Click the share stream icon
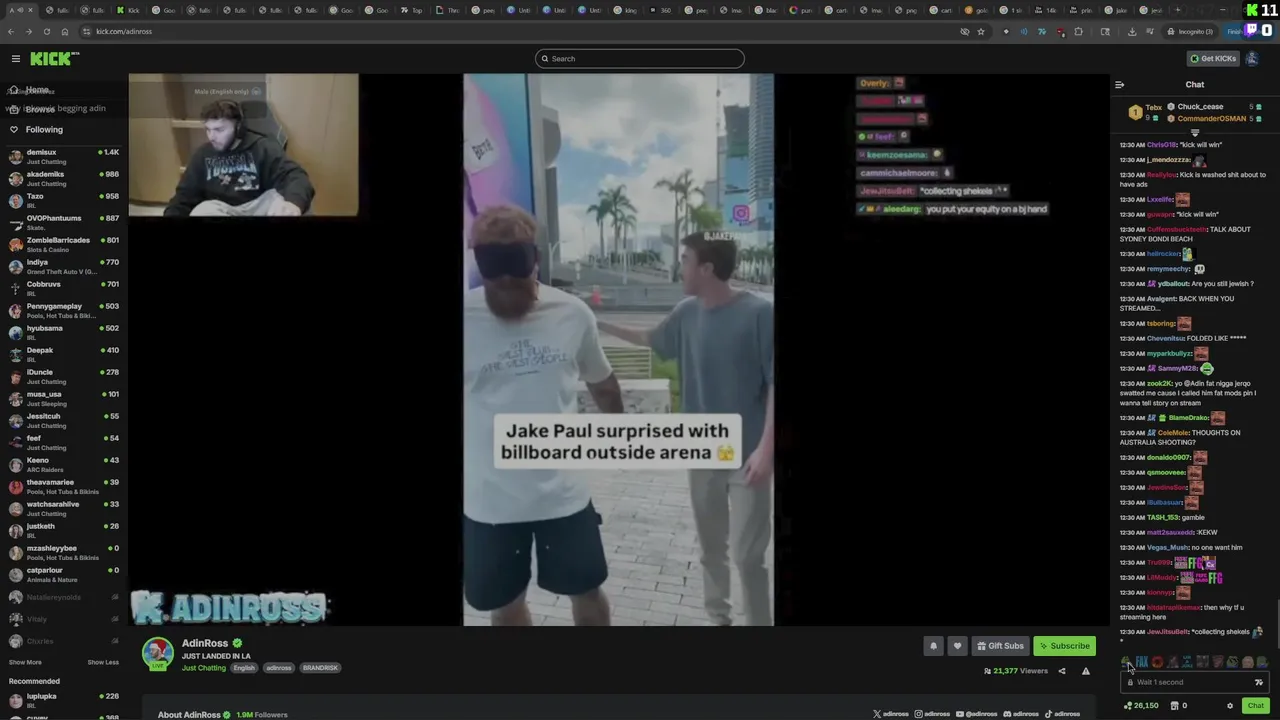 coord(1062,671)
